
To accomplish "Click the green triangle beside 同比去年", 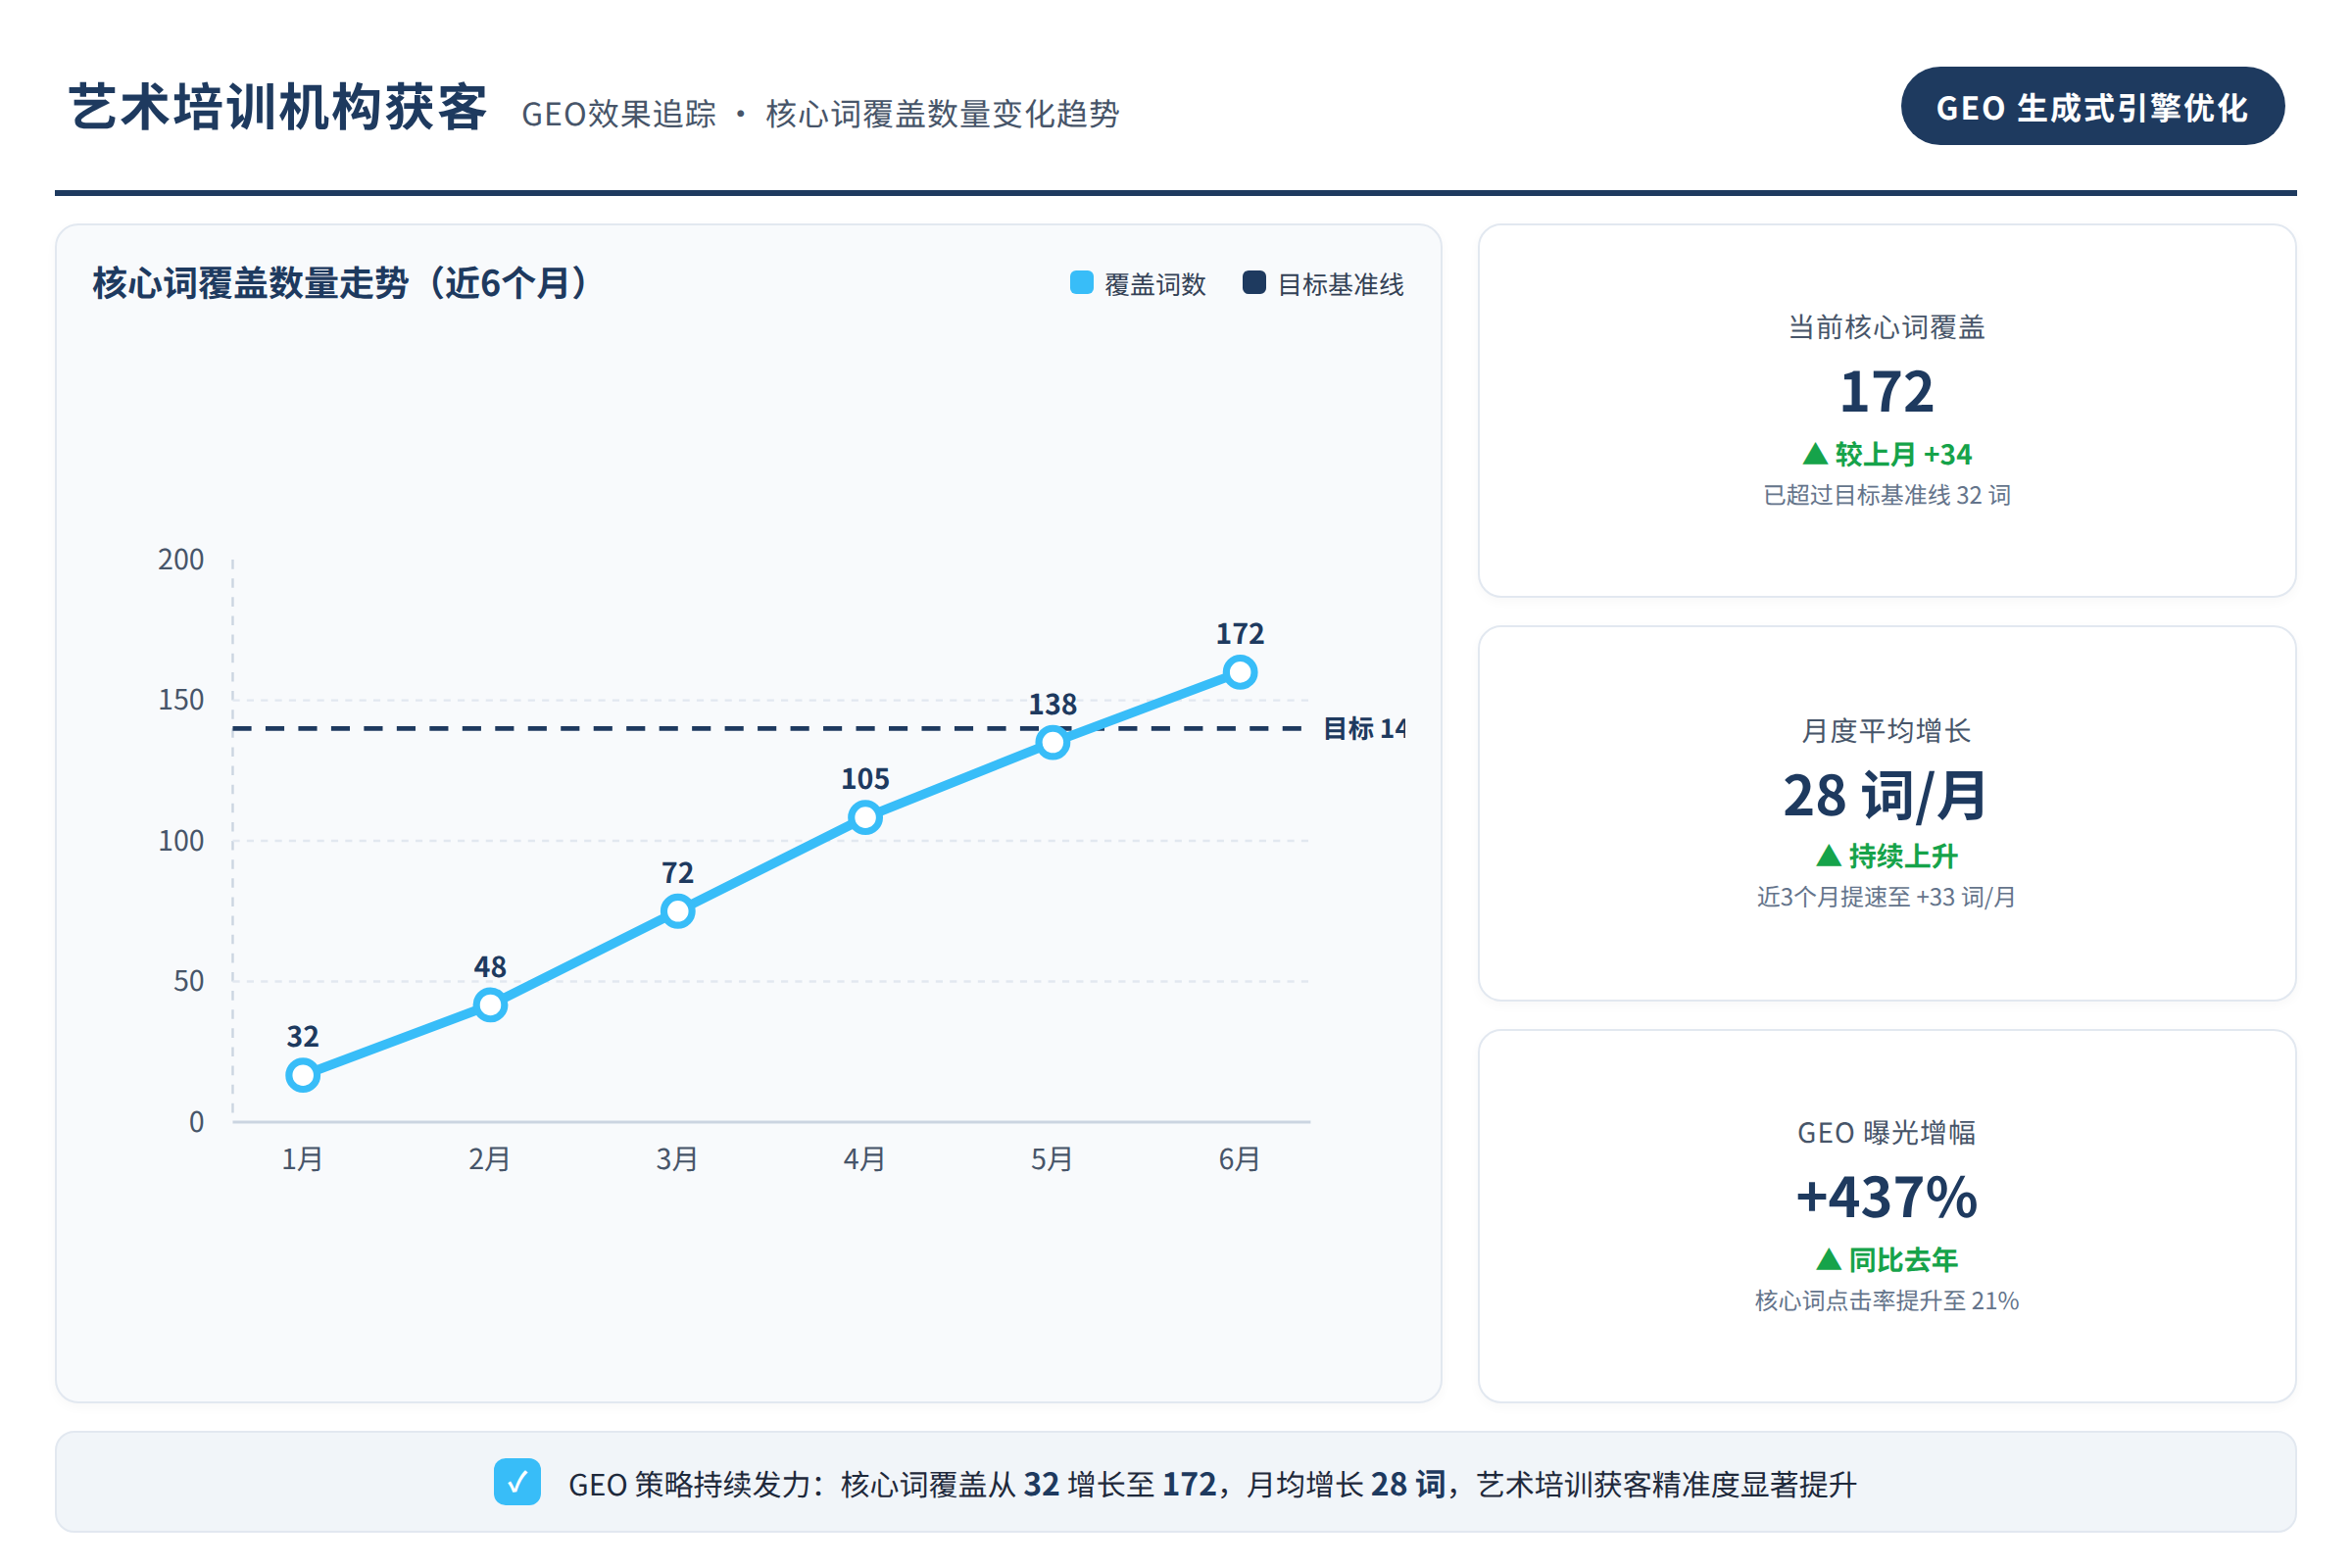I will coord(1828,1260).
